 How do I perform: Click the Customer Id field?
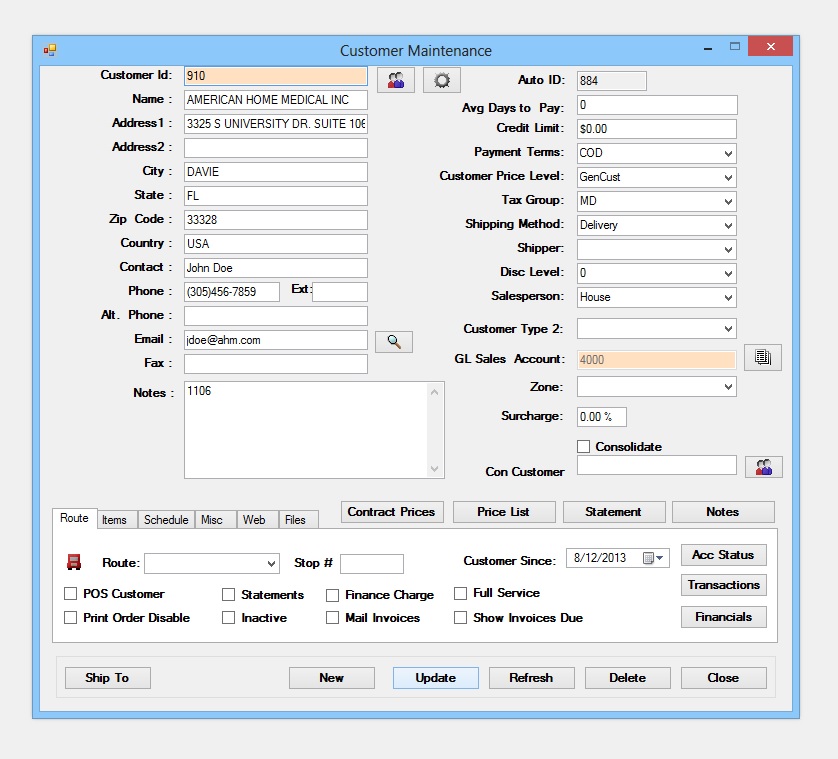click(x=276, y=76)
